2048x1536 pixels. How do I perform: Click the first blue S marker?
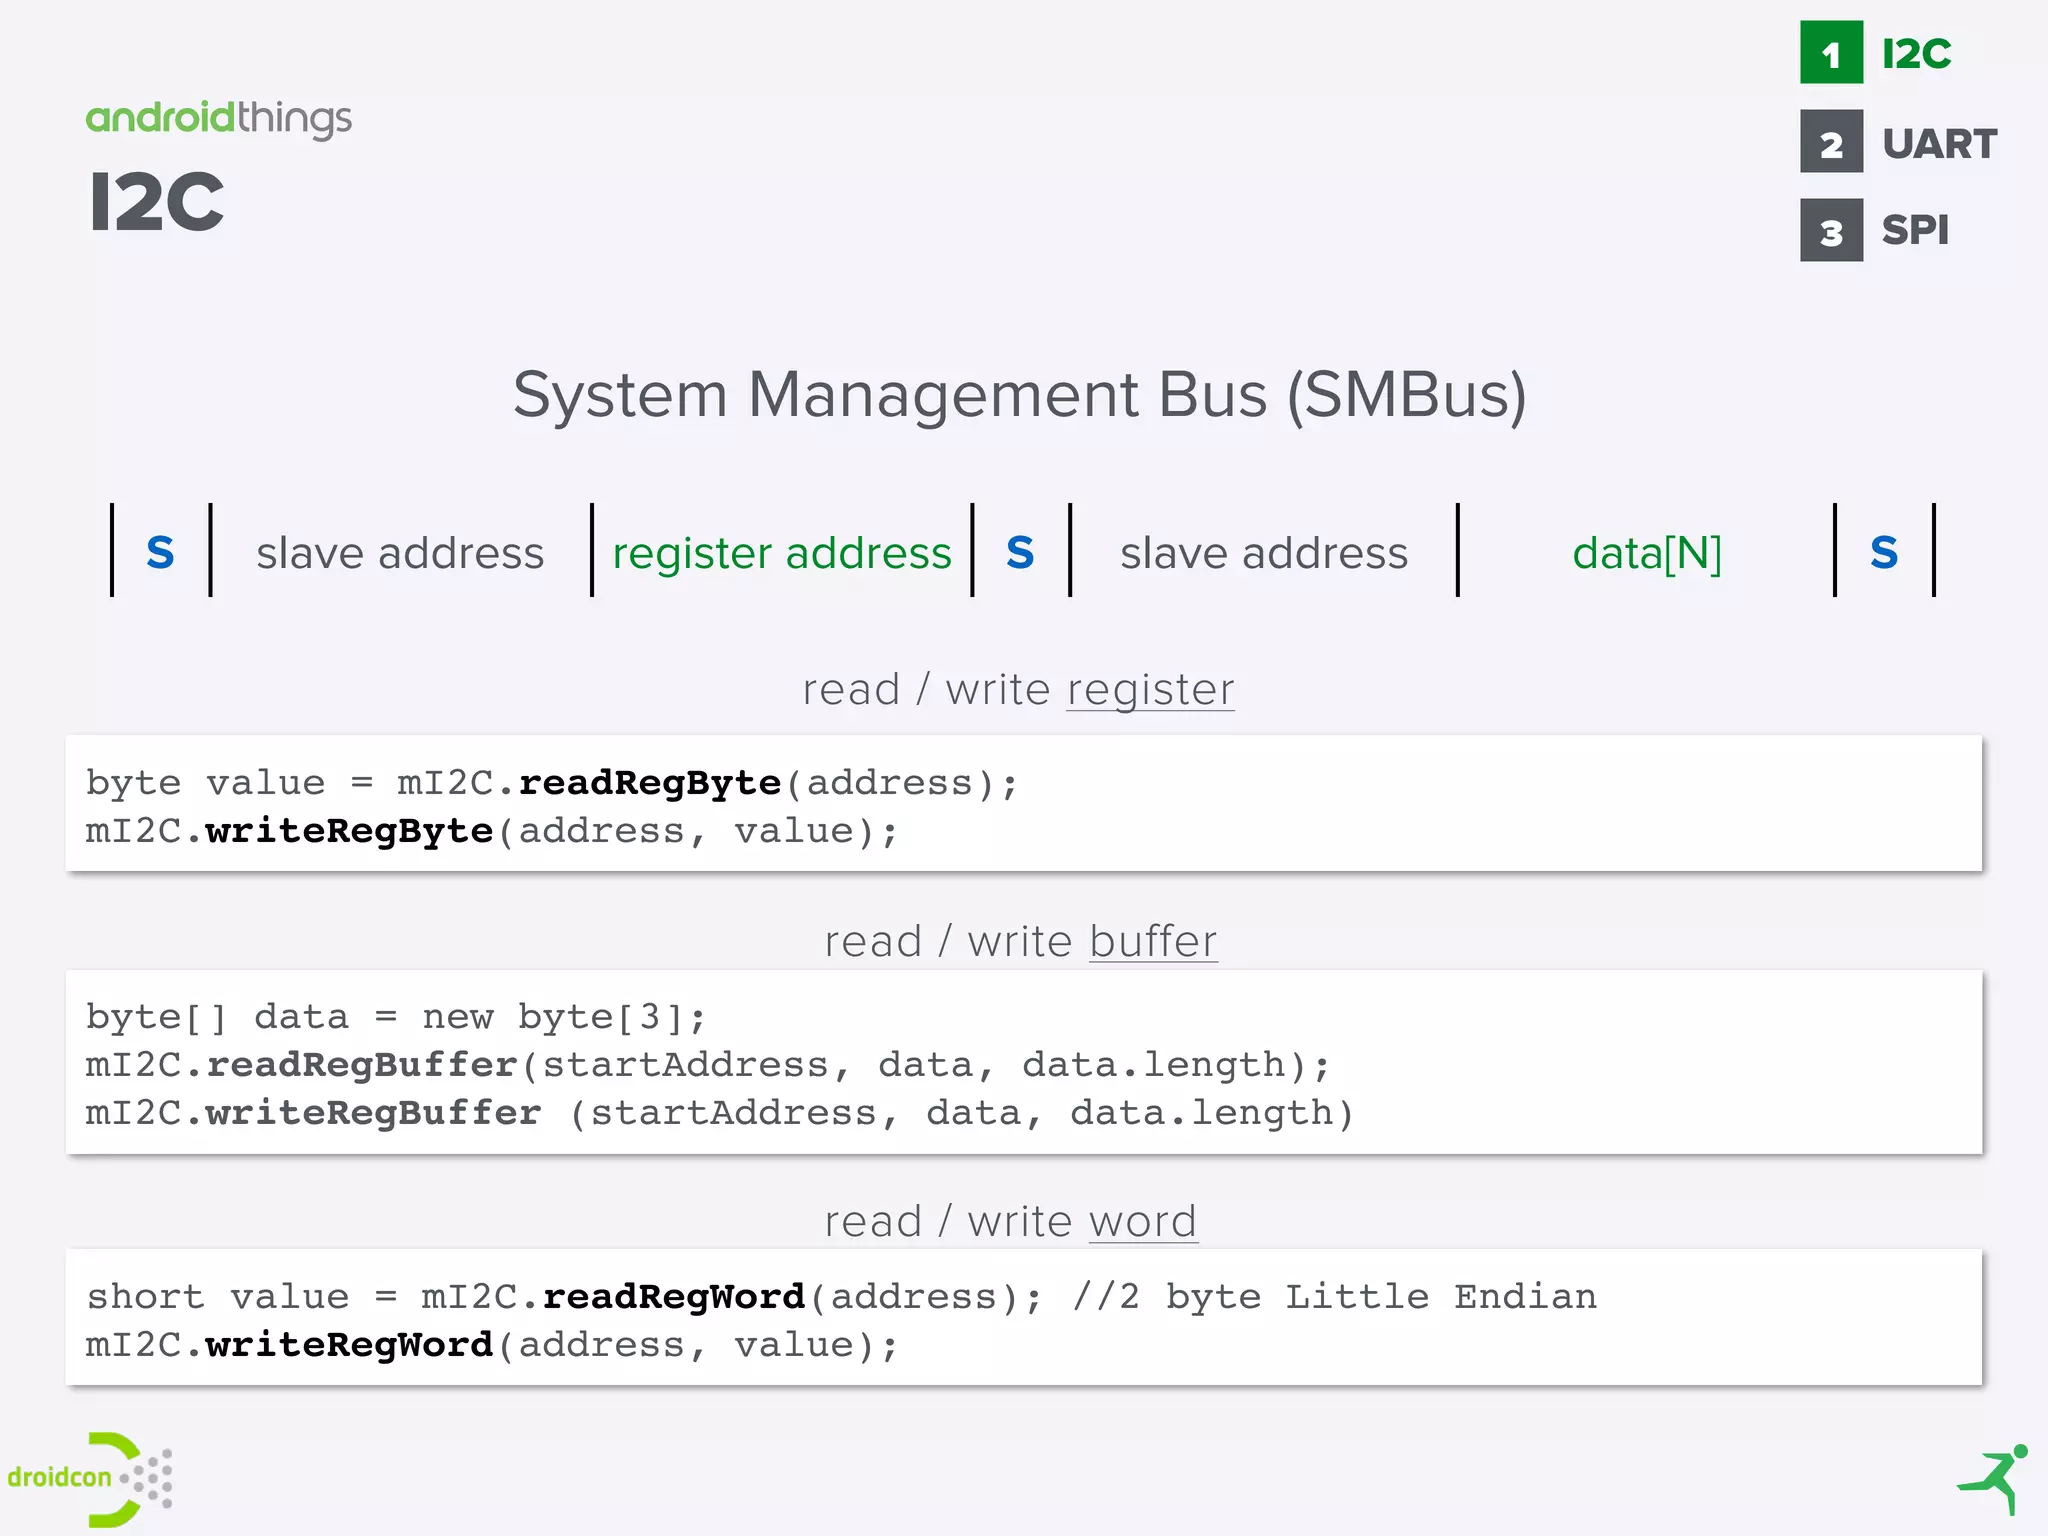pos(160,552)
